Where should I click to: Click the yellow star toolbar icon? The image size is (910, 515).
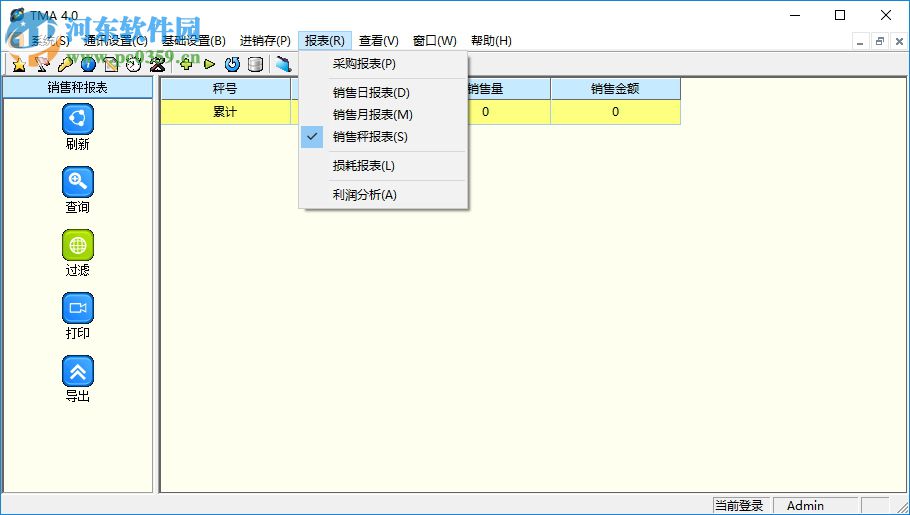pyautogui.click(x=19, y=64)
